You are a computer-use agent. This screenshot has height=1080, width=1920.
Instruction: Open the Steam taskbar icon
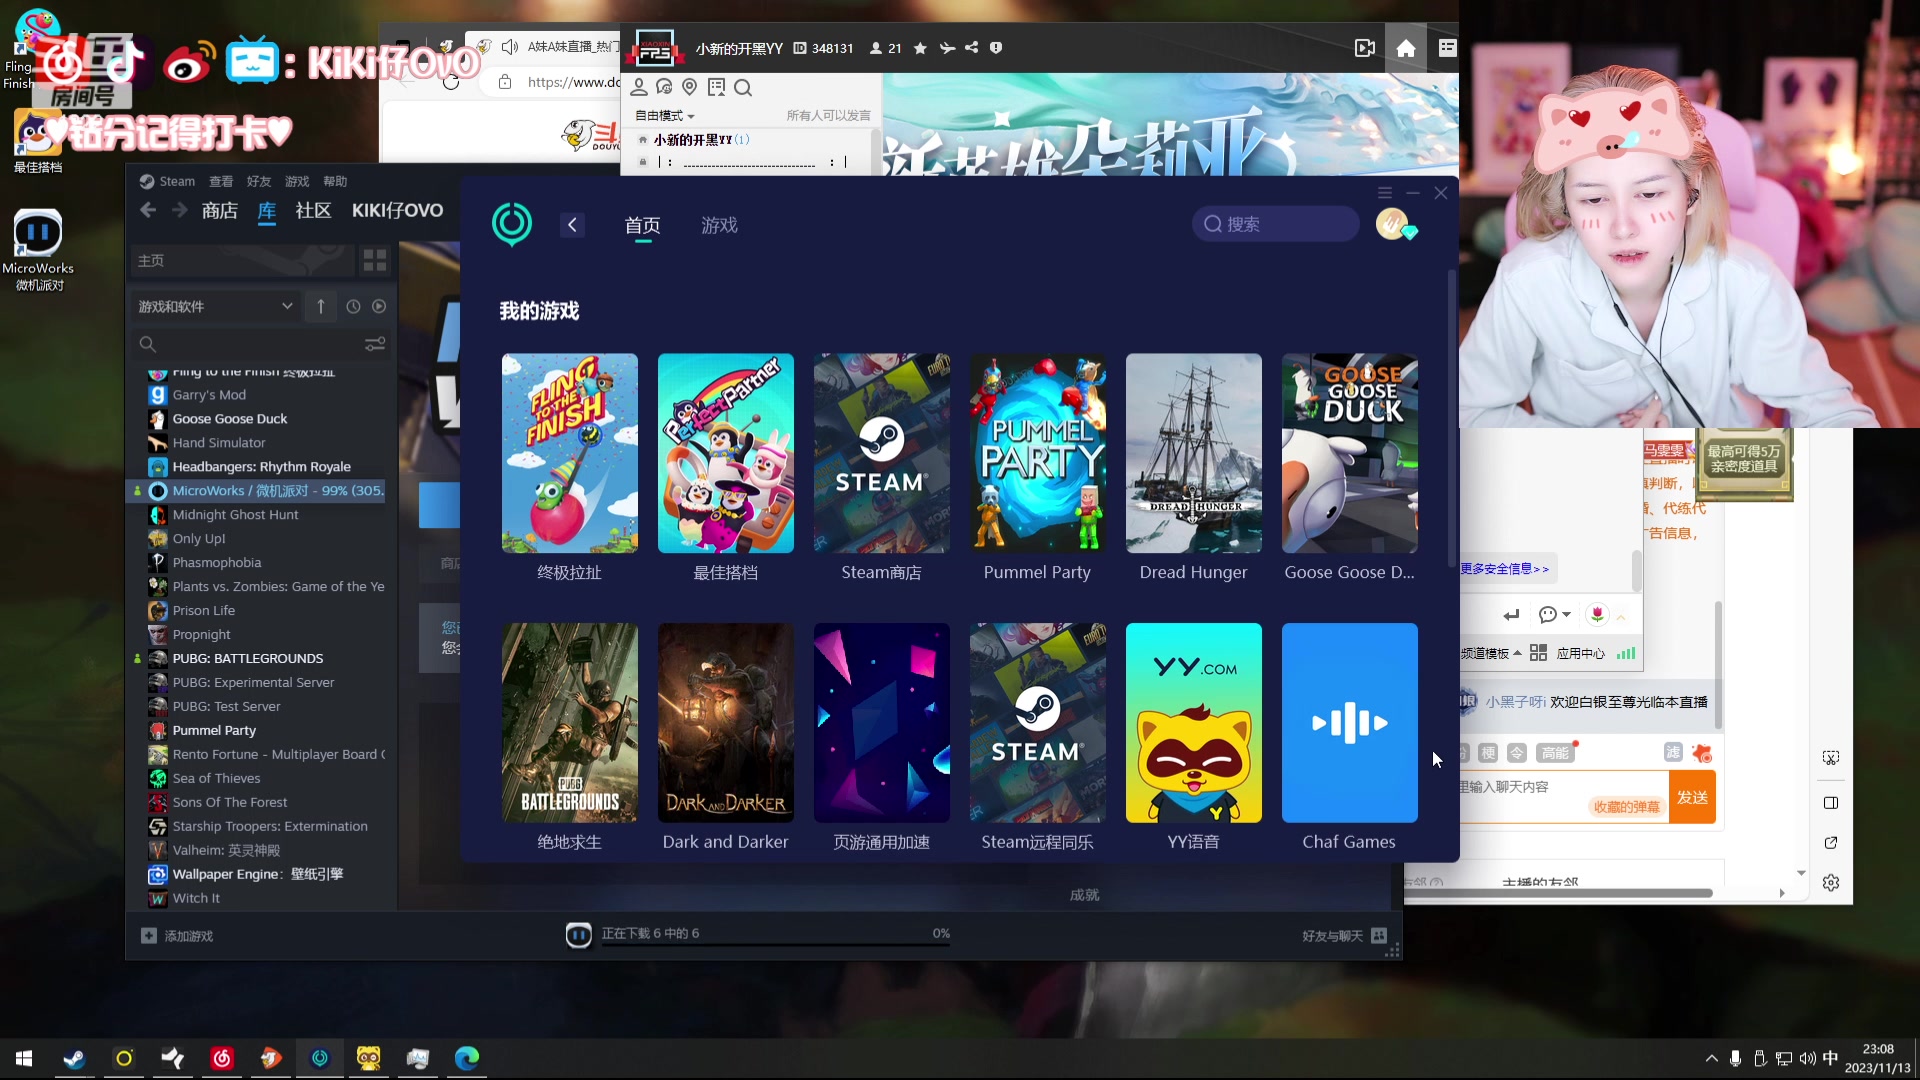[74, 1058]
